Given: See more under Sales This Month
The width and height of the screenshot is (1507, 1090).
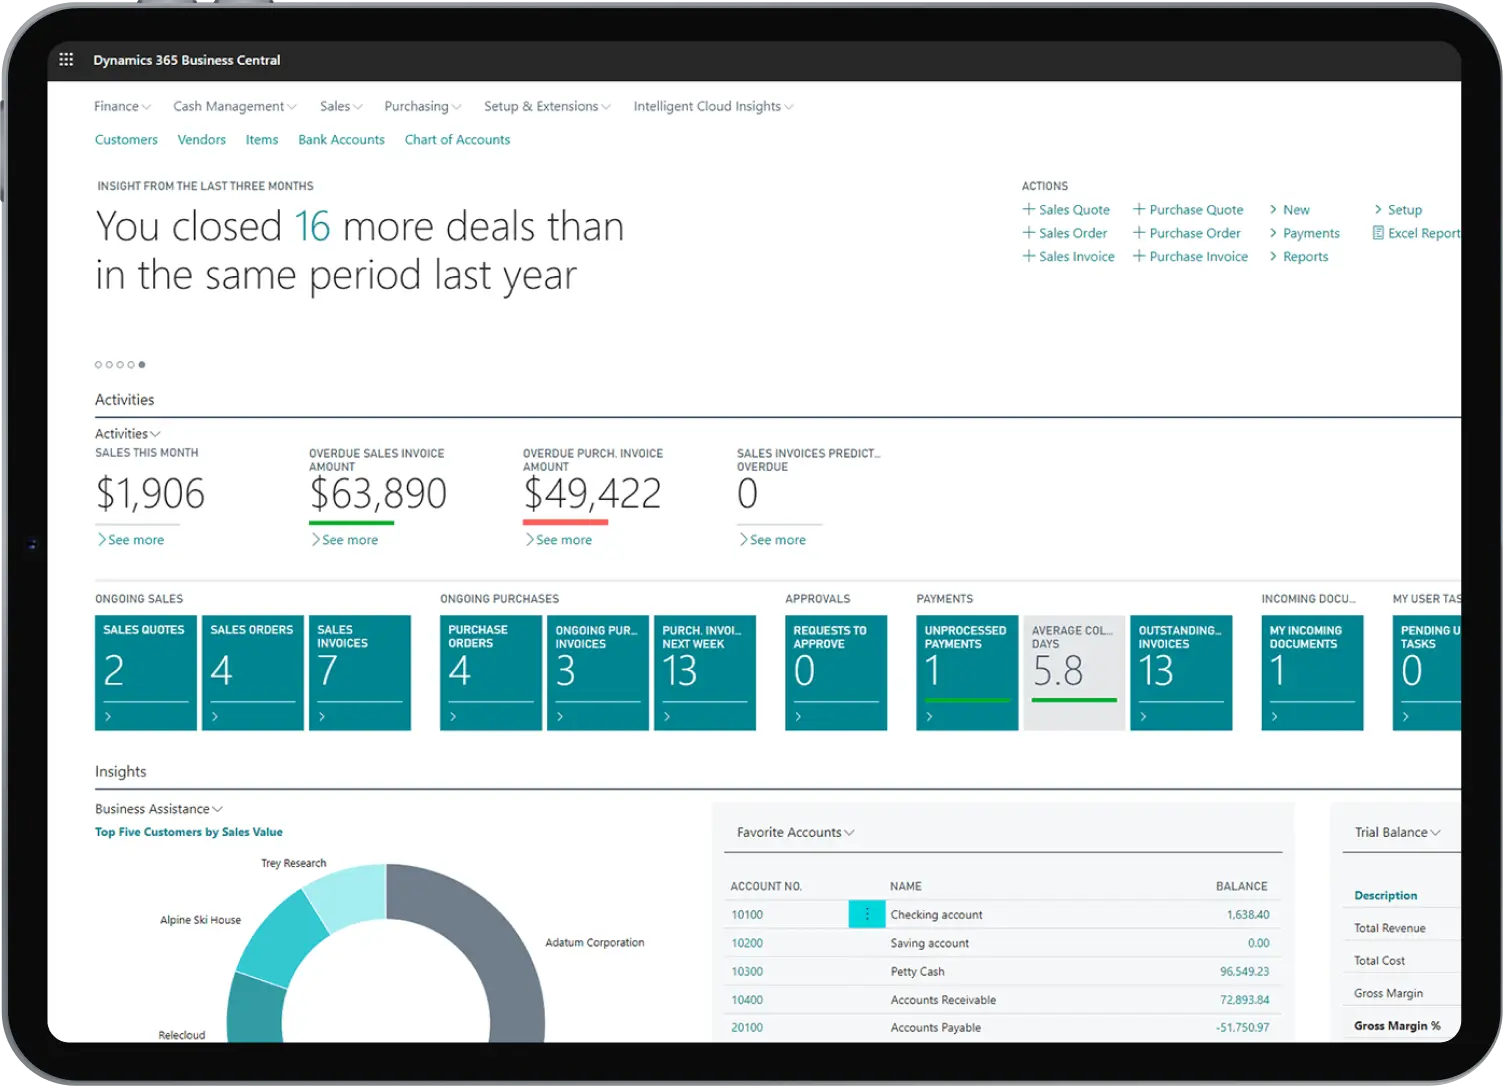Looking at the screenshot, I should pyautogui.click(x=131, y=540).
